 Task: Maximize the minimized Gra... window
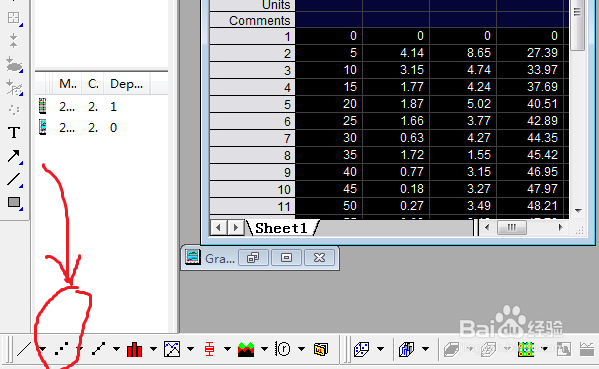(287, 258)
